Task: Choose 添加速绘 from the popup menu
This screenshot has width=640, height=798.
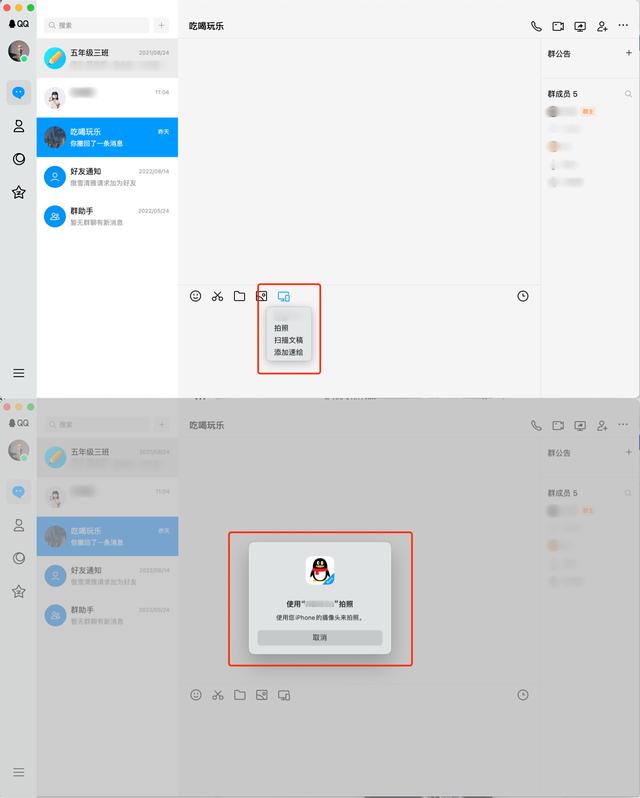Action: pyautogui.click(x=288, y=352)
